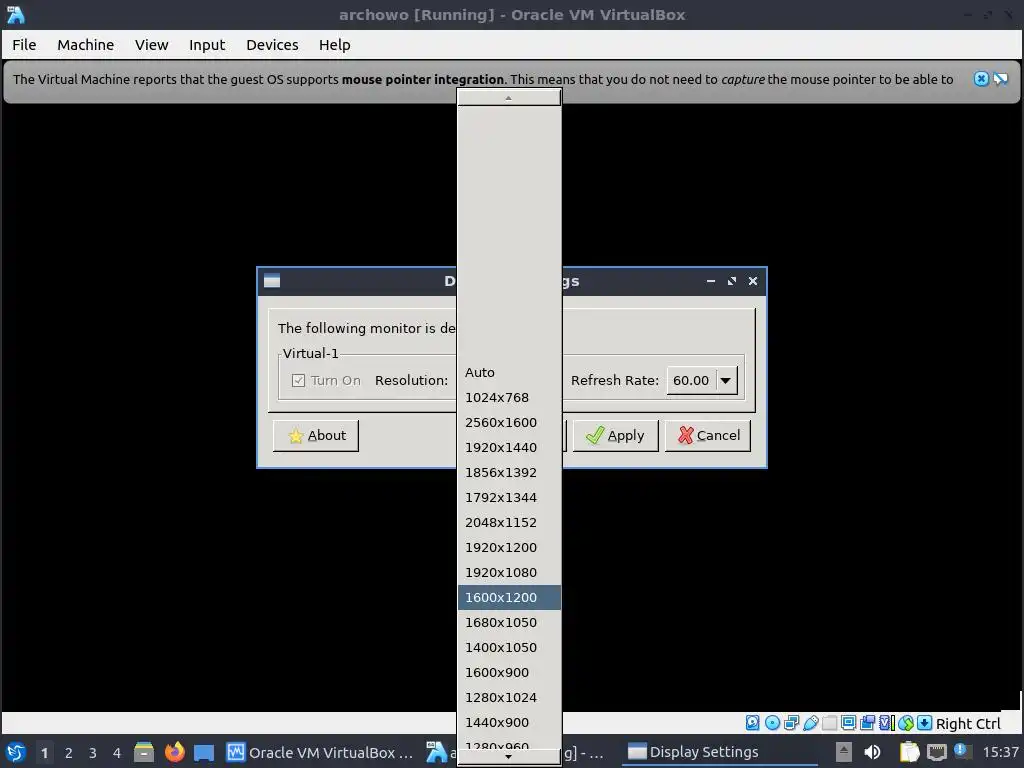Click the list's scroll-up arrow
The image size is (1024, 768).
tap(509, 98)
